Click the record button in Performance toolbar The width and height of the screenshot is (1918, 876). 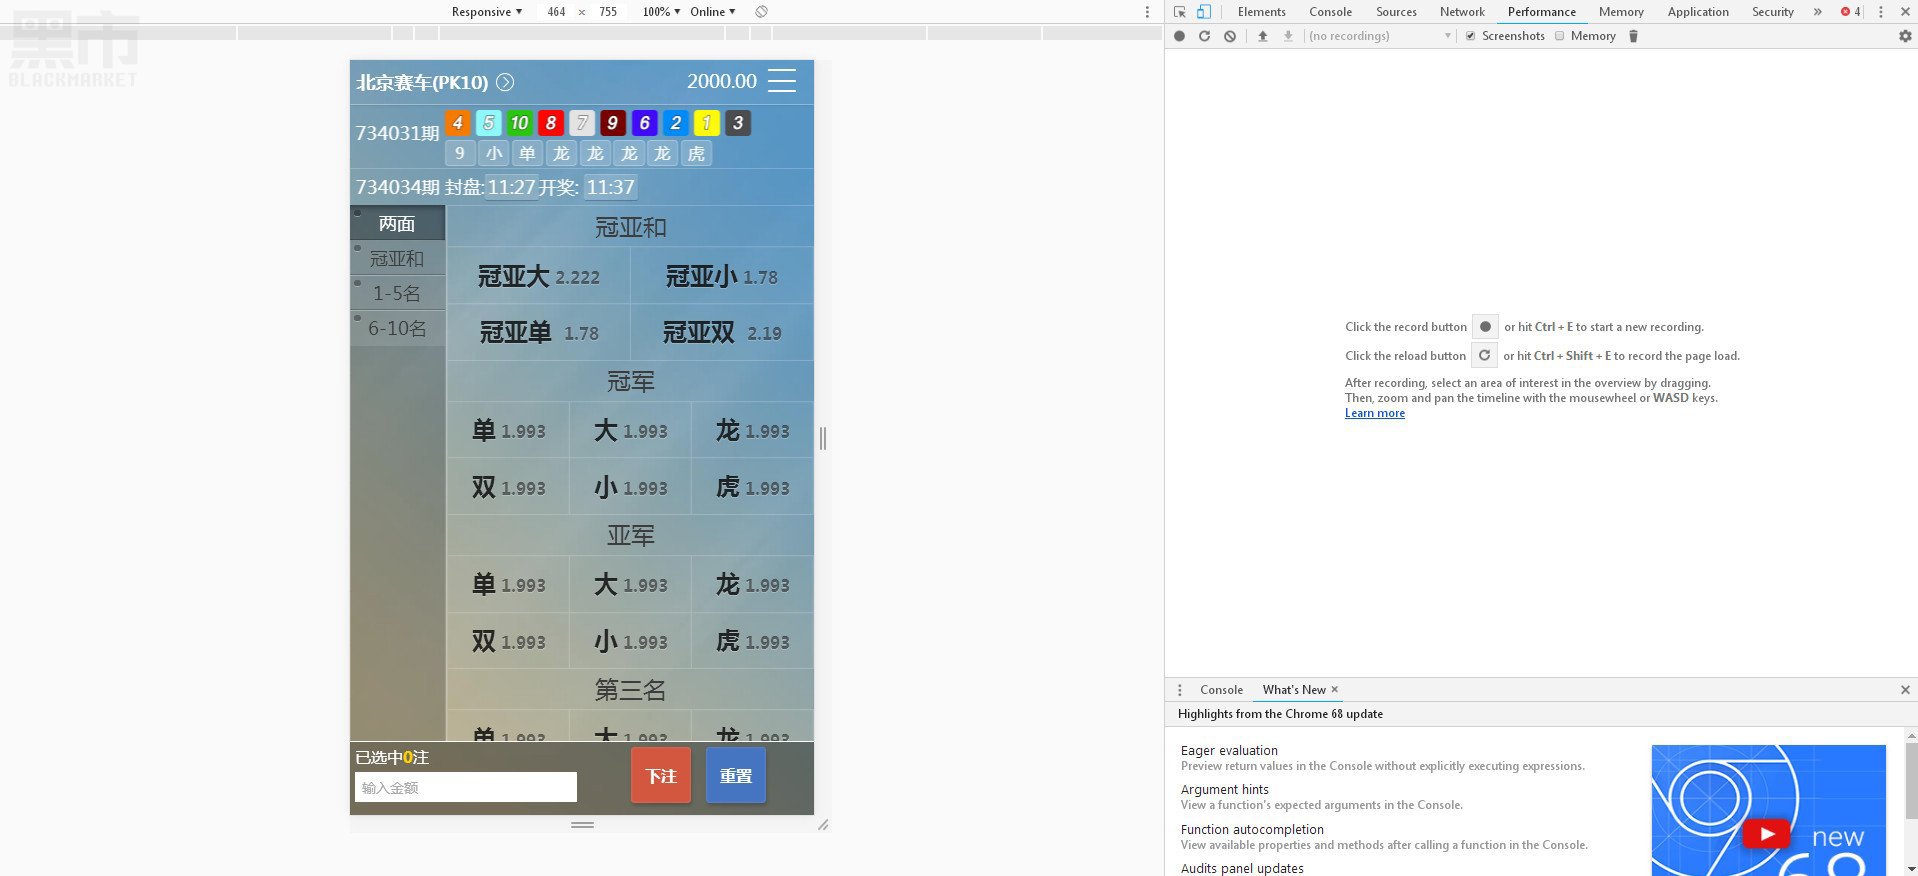1179,36
